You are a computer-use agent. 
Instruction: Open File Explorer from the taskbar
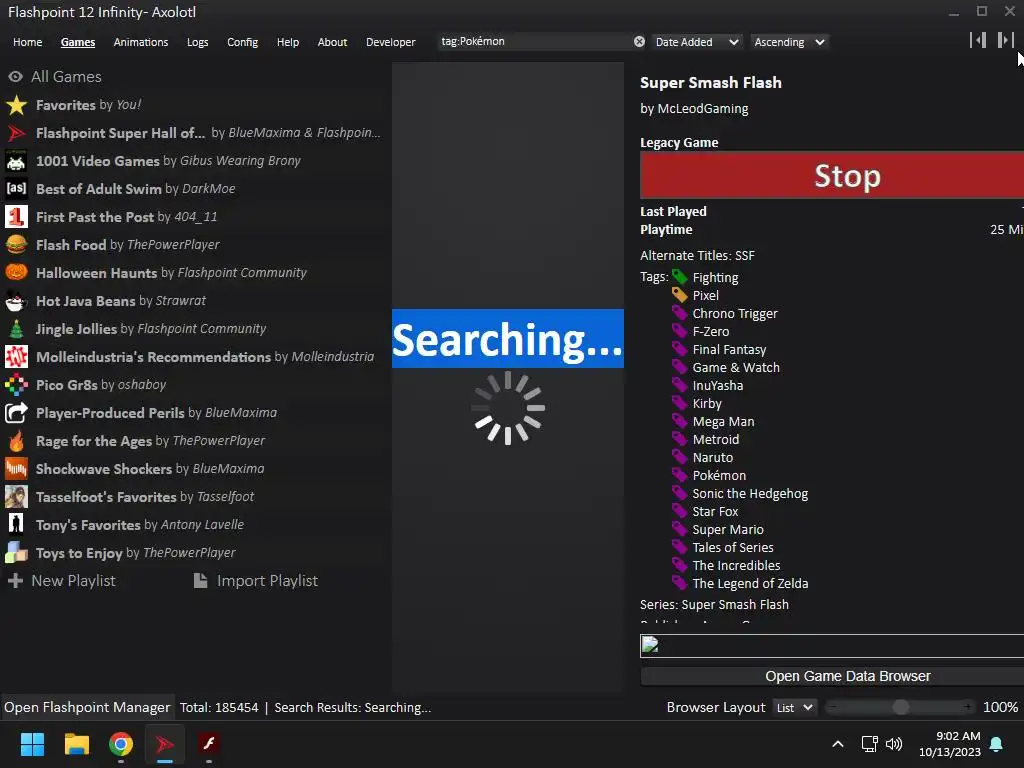point(76,744)
